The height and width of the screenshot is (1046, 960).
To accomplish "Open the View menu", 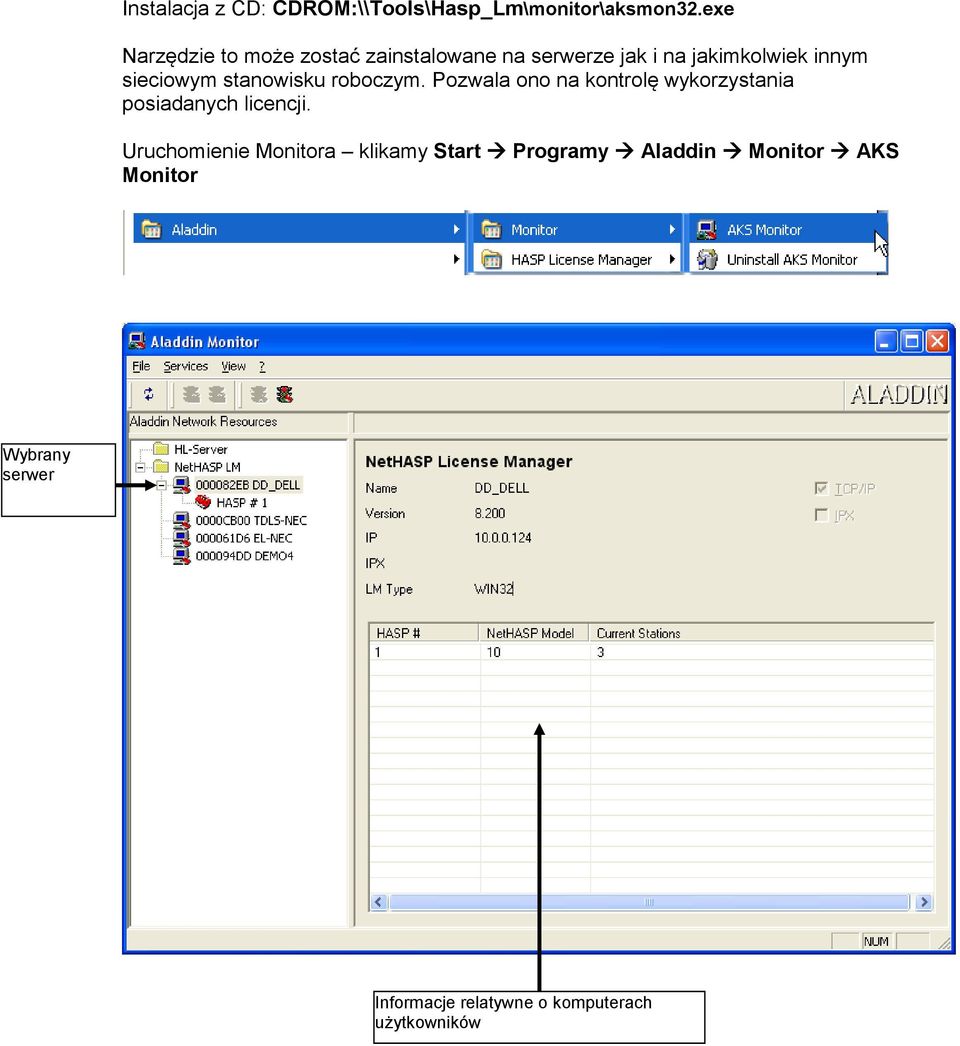I will coord(233,366).
